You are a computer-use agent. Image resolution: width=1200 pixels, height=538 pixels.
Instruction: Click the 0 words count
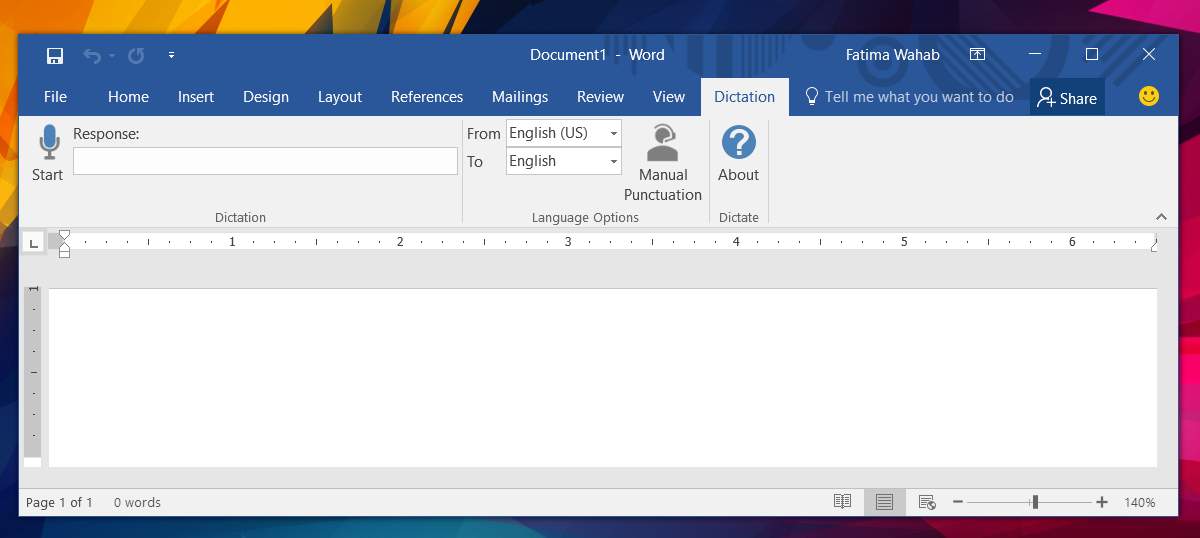[137, 502]
